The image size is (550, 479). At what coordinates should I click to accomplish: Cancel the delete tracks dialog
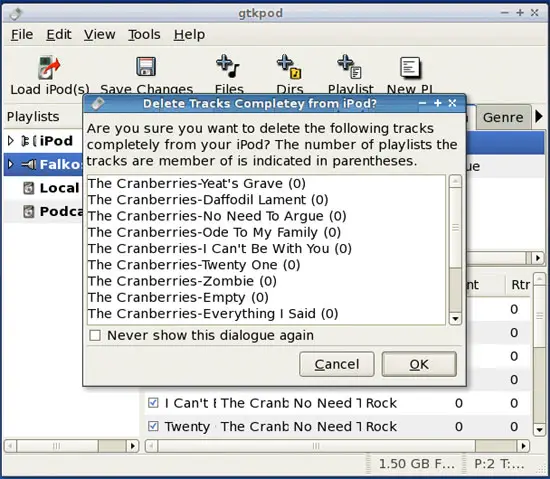pos(337,364)
